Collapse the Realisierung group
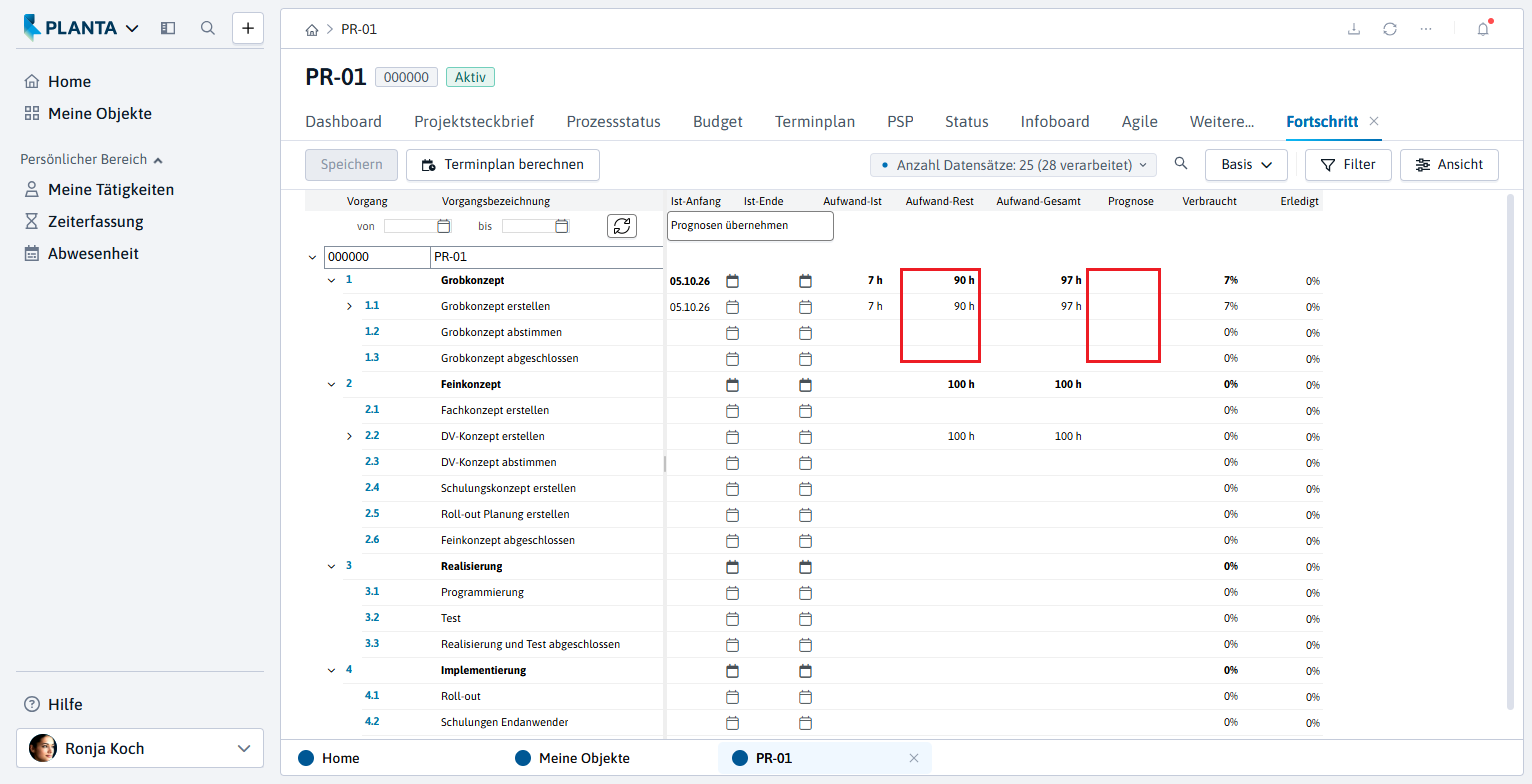 click(331, 566)
